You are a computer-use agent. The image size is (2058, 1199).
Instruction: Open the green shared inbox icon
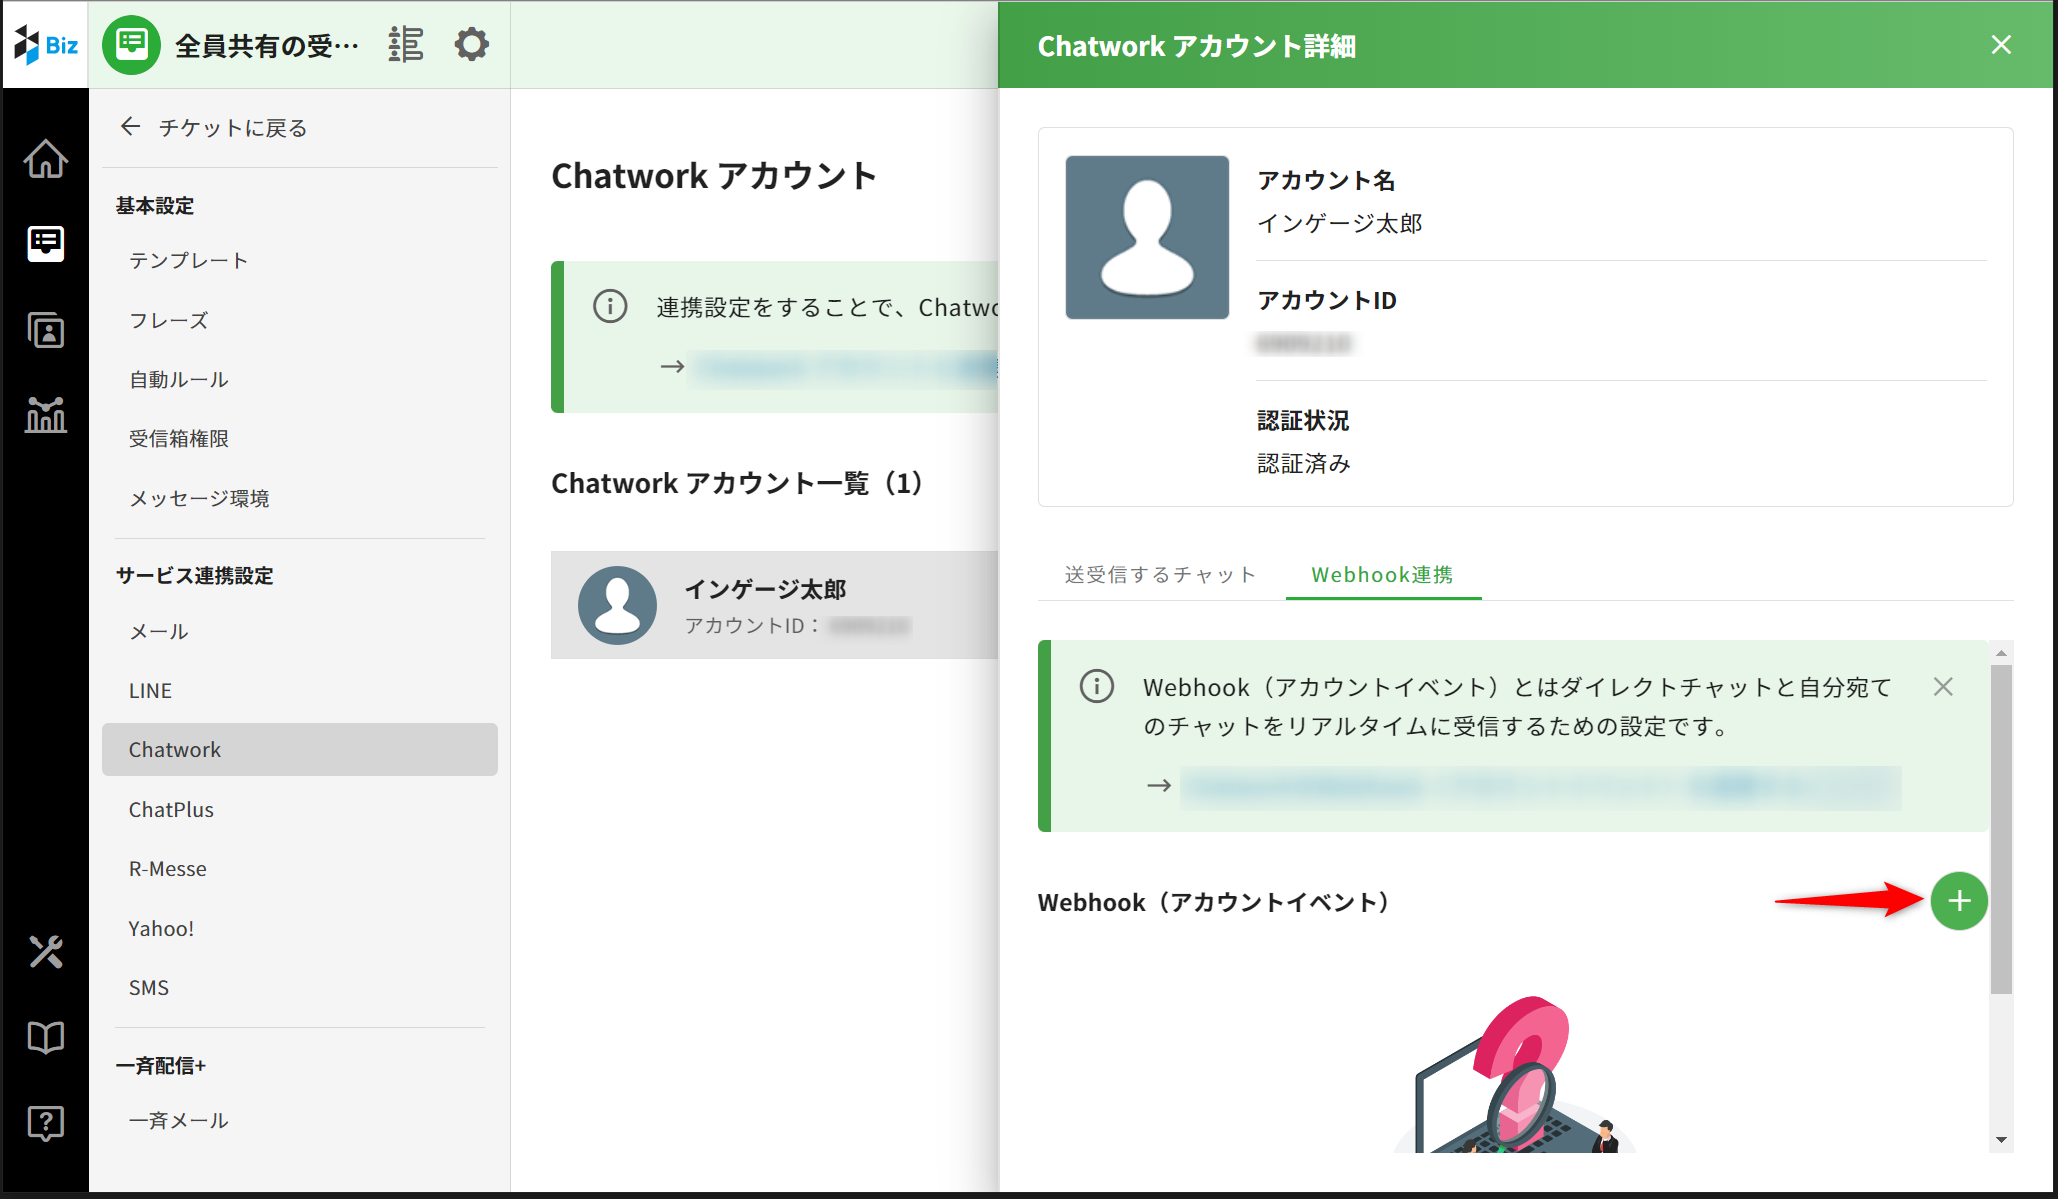coord(131,45)
